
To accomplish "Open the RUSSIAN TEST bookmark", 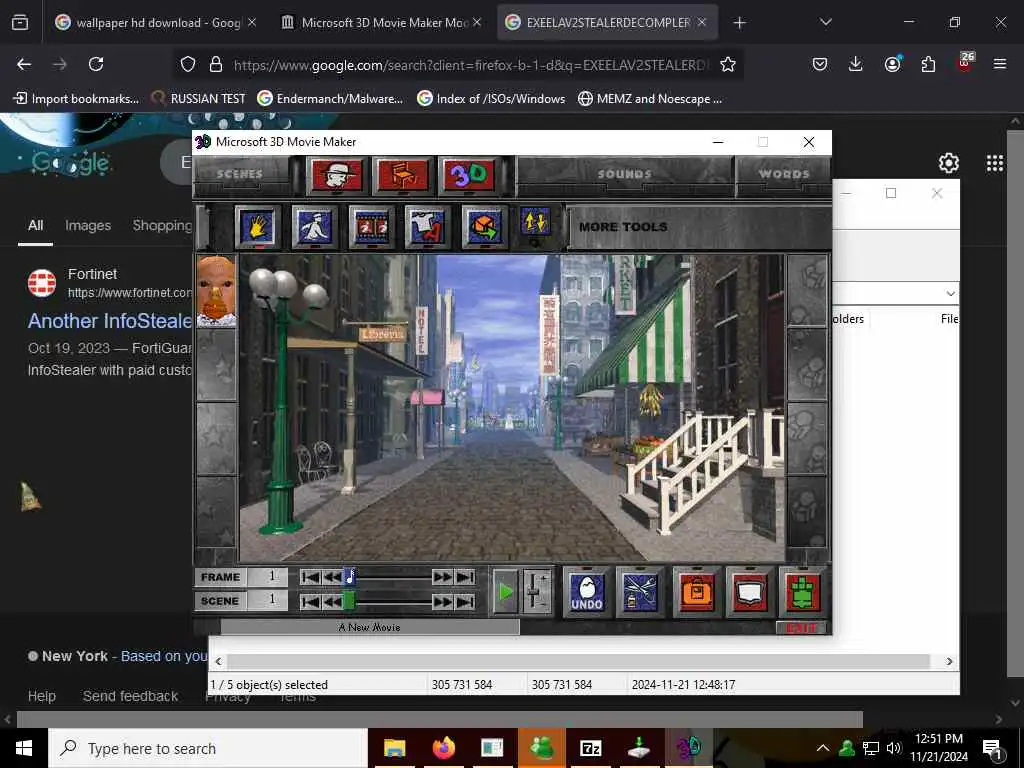I will (198, 99).
